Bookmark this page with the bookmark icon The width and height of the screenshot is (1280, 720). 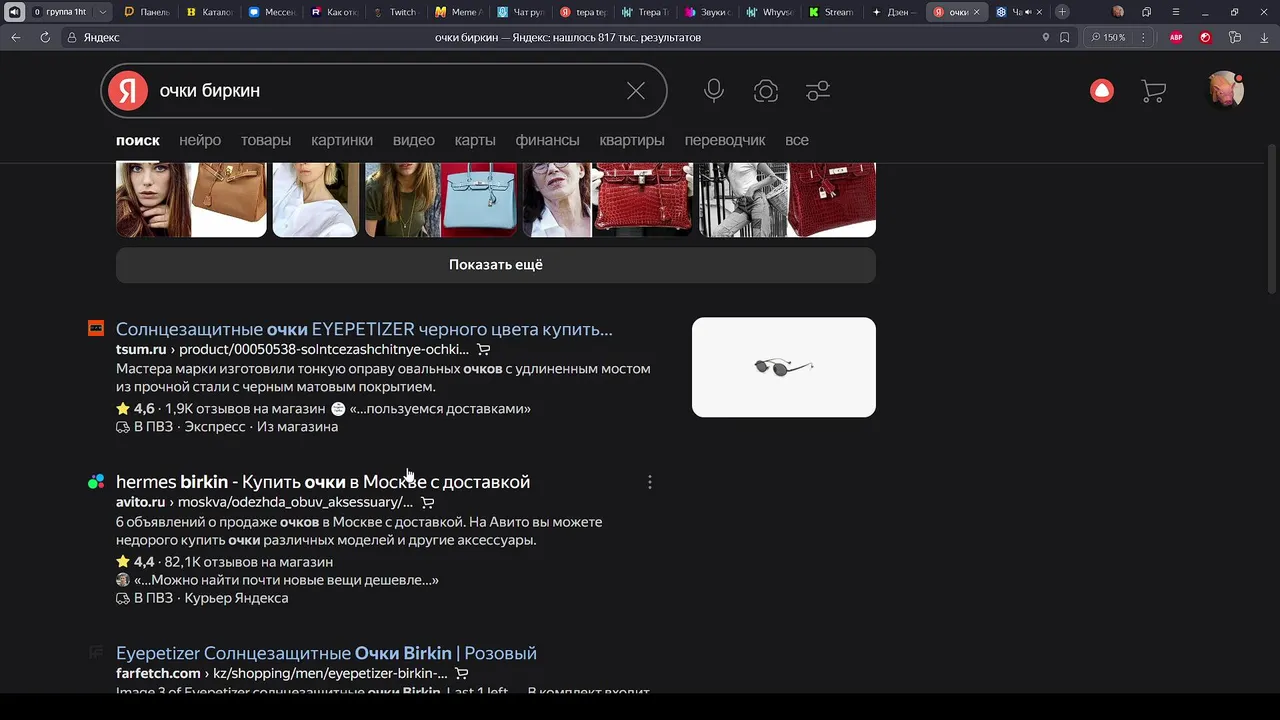[1065, 37]
